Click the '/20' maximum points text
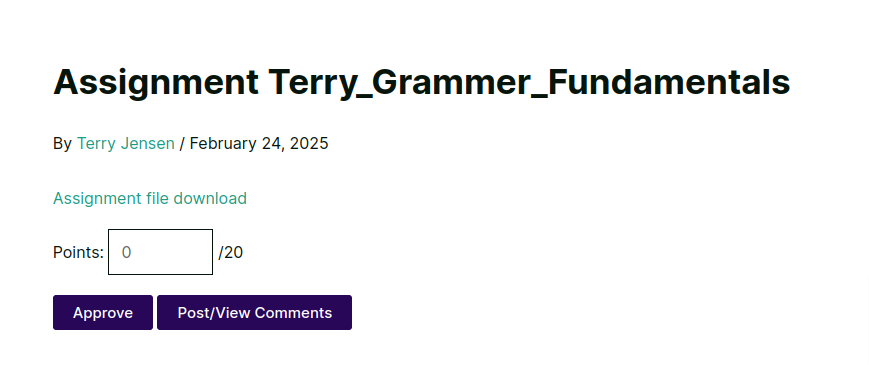The height and width of the screenshot is (392, 869). (x=231, y=252)
